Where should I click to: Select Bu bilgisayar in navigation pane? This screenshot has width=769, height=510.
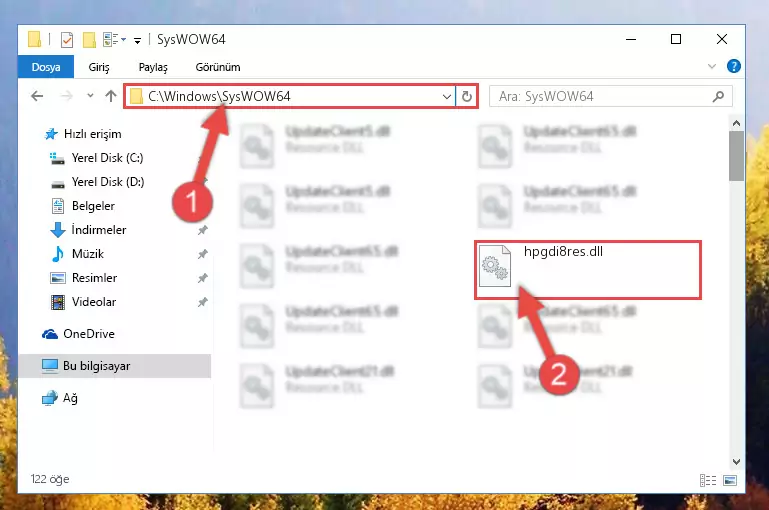coord(115,366)
